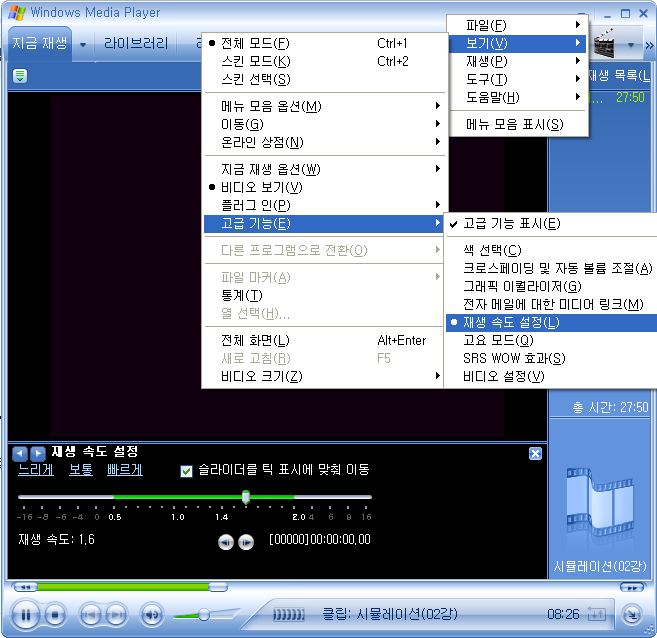
Task: Open the green Now Playing options icon
Action: pyautogui.click(x=20, y=76)
